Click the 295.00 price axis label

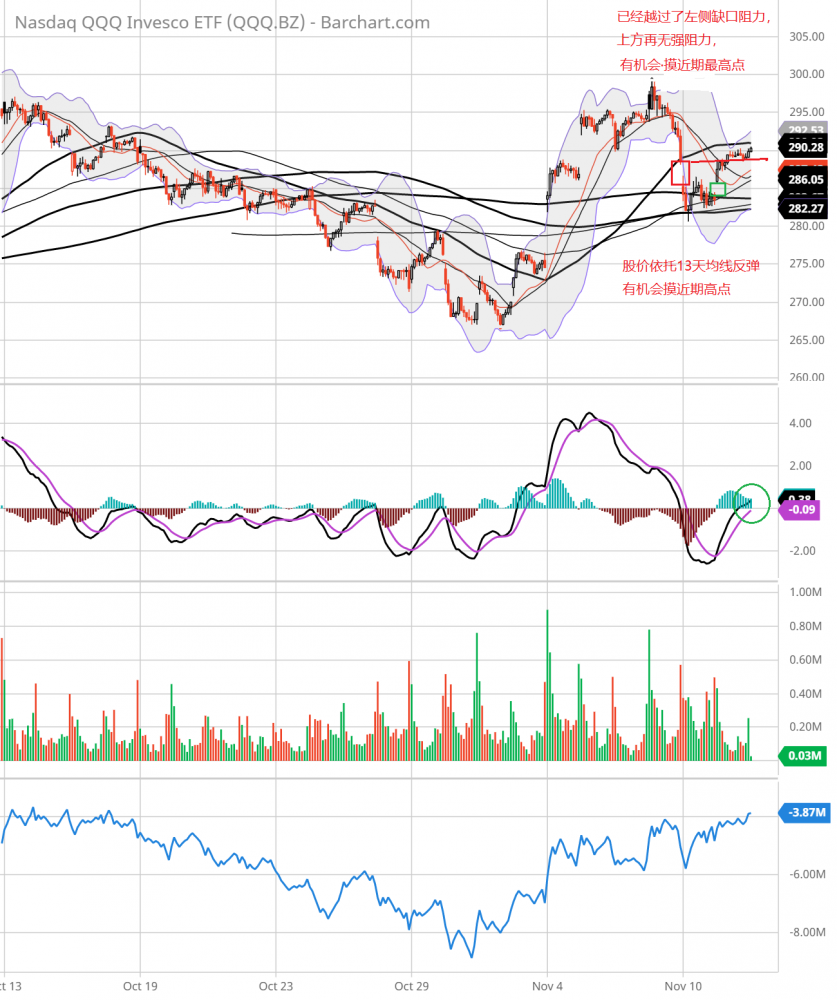click(x=806, y=112)
